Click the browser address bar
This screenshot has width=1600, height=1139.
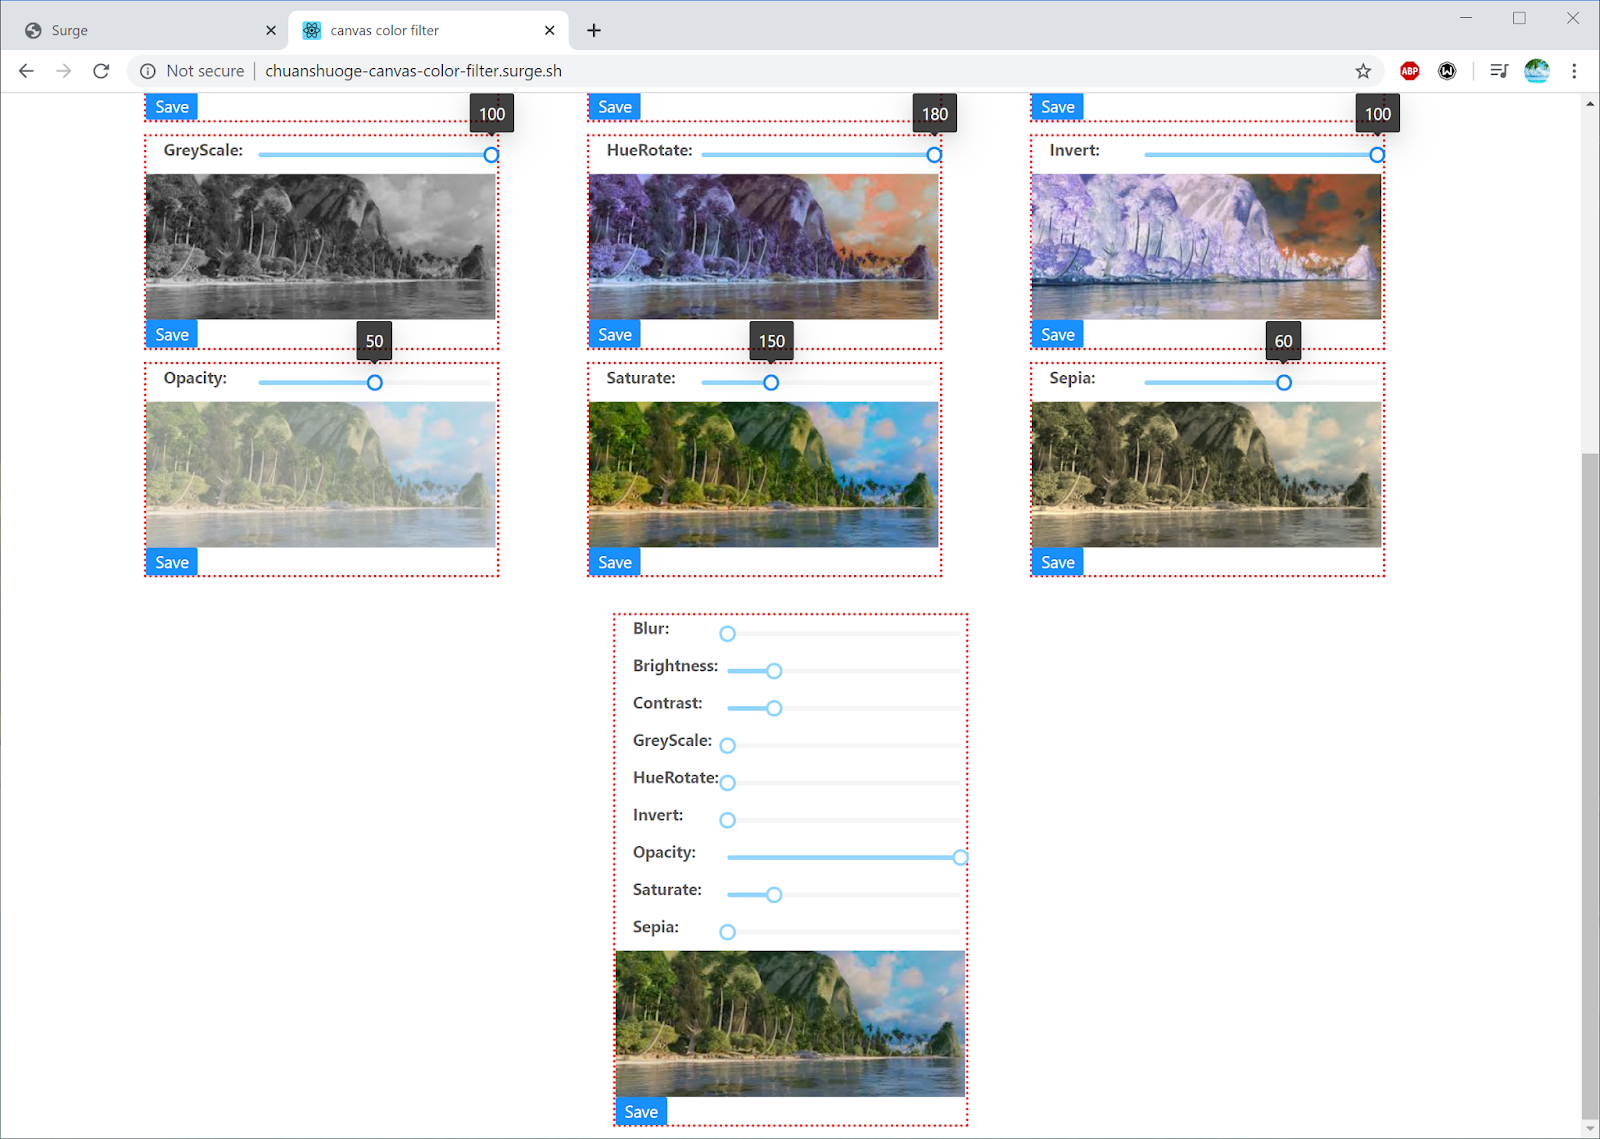coord(700,70)
